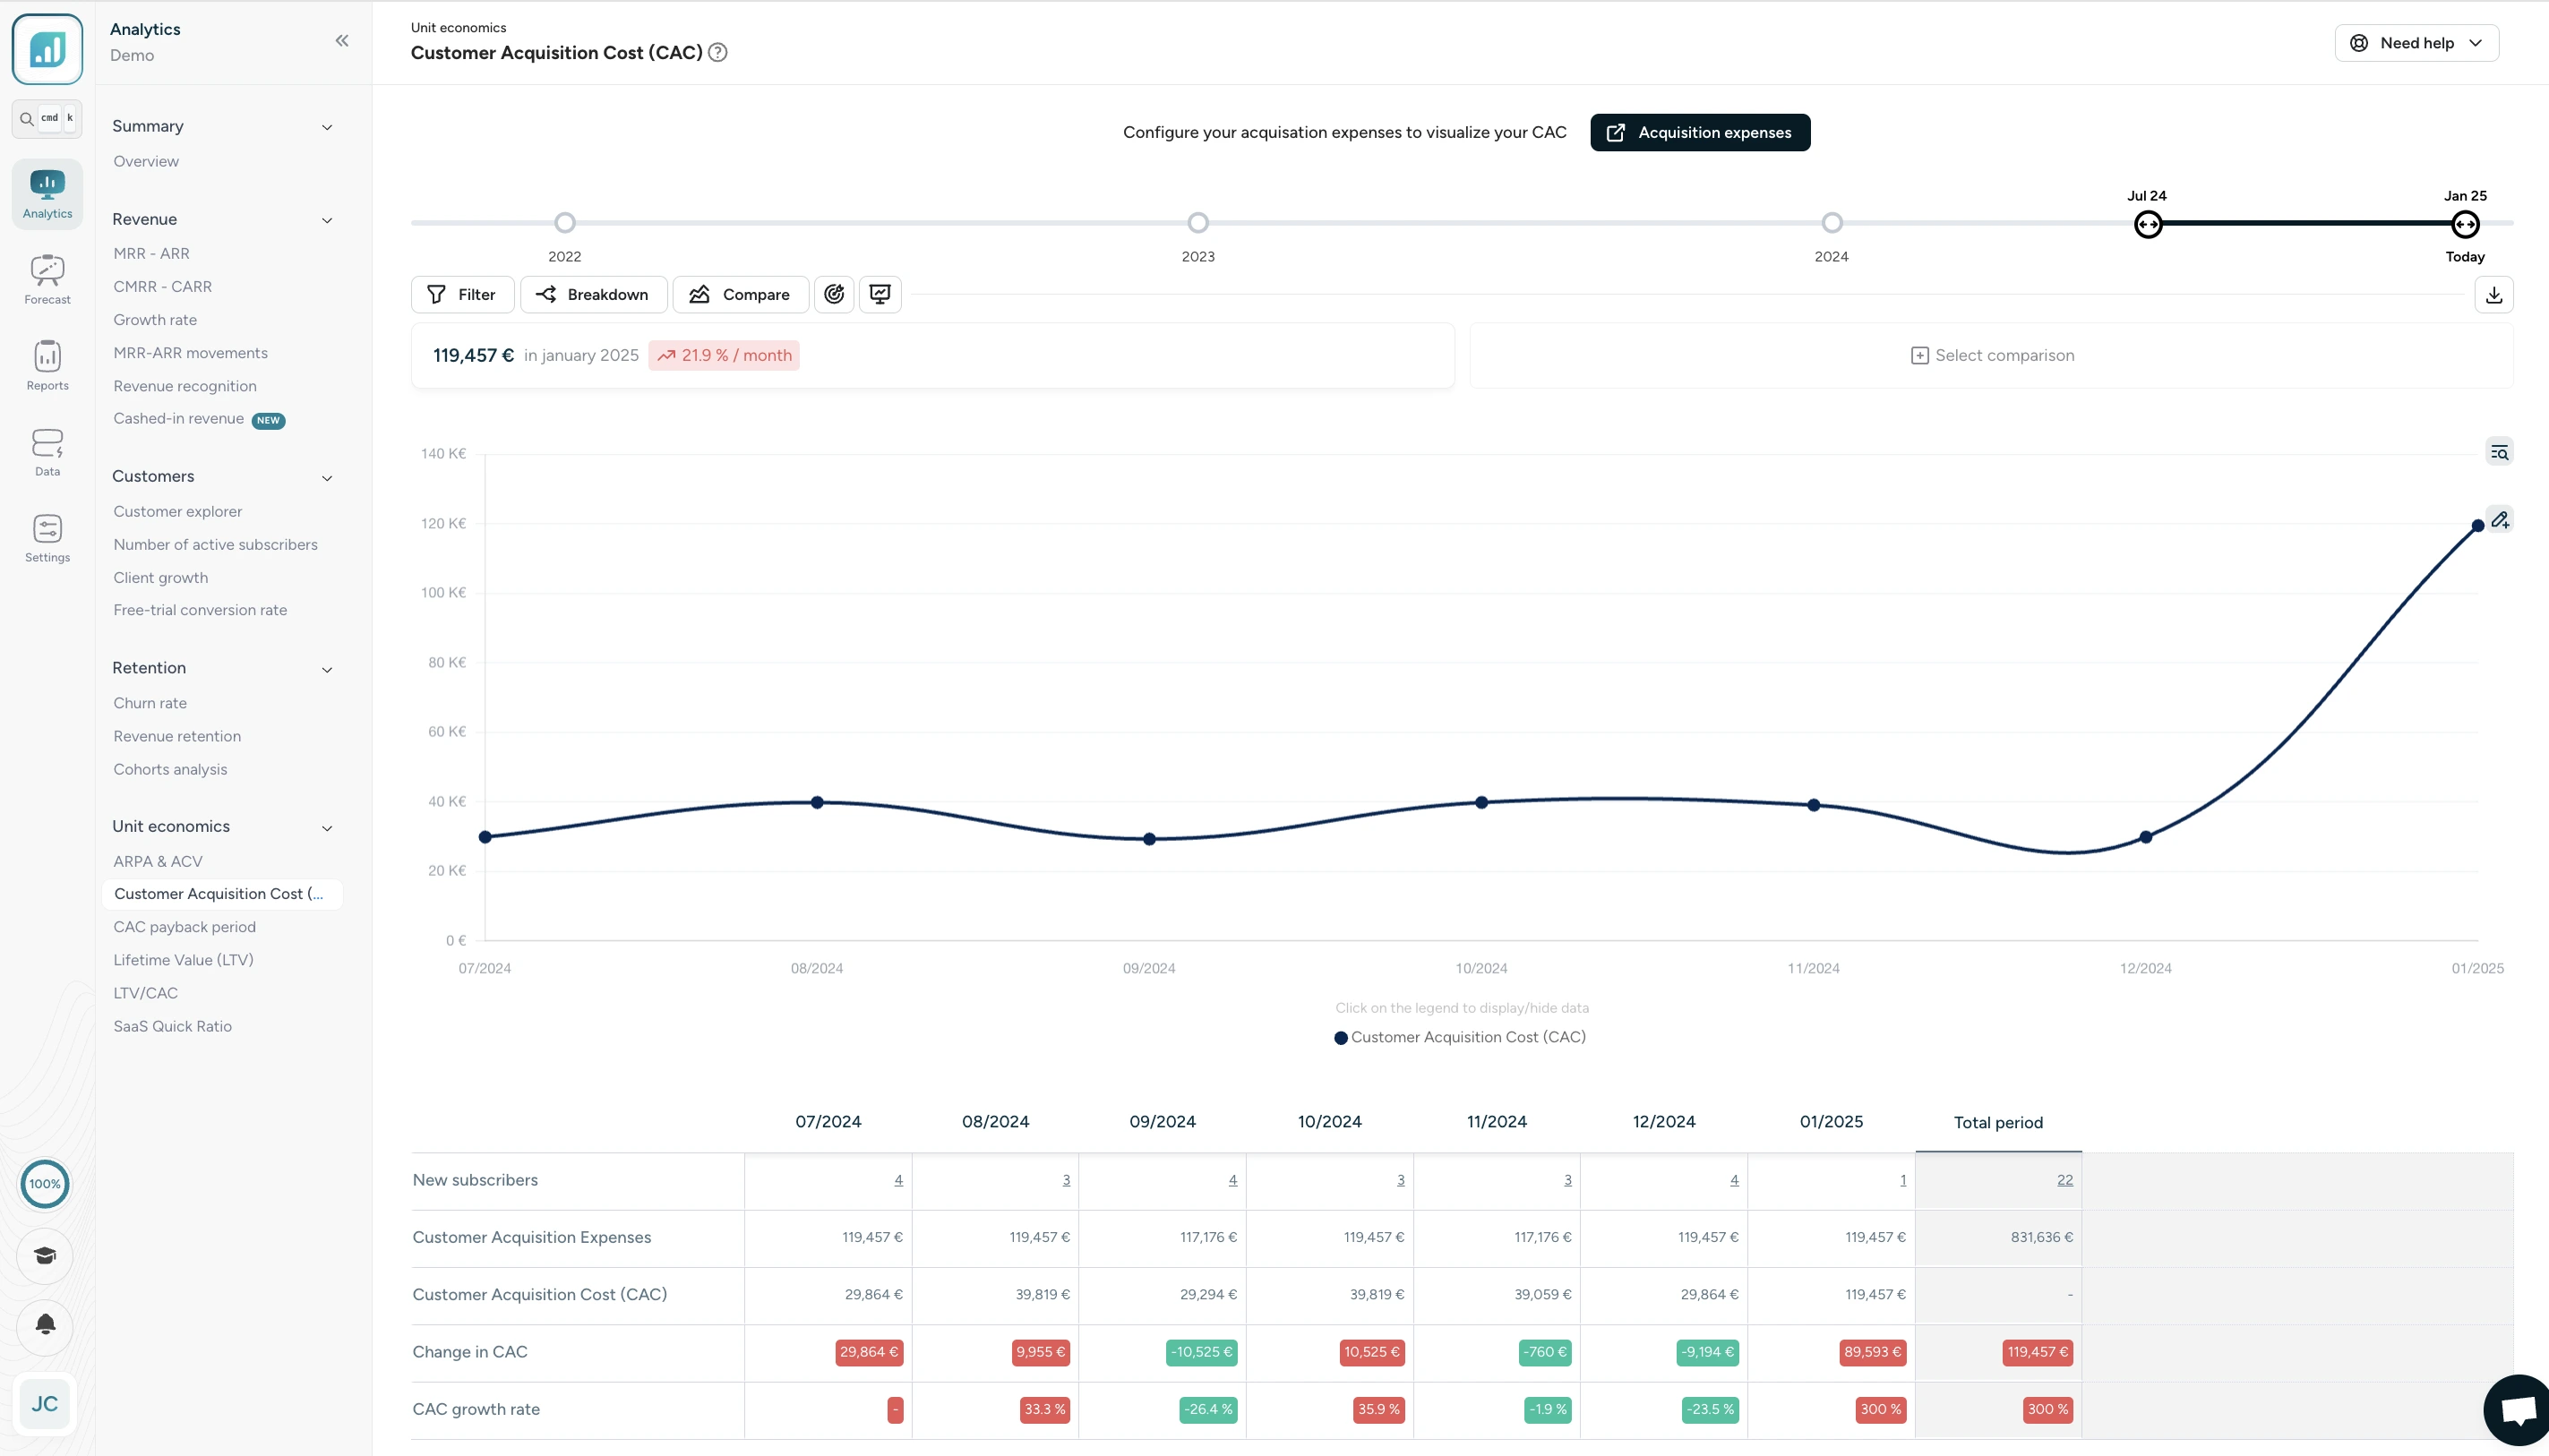Open the Filter button
The height and width of the screenshot is (1456, 2549).
pos(462,295)
